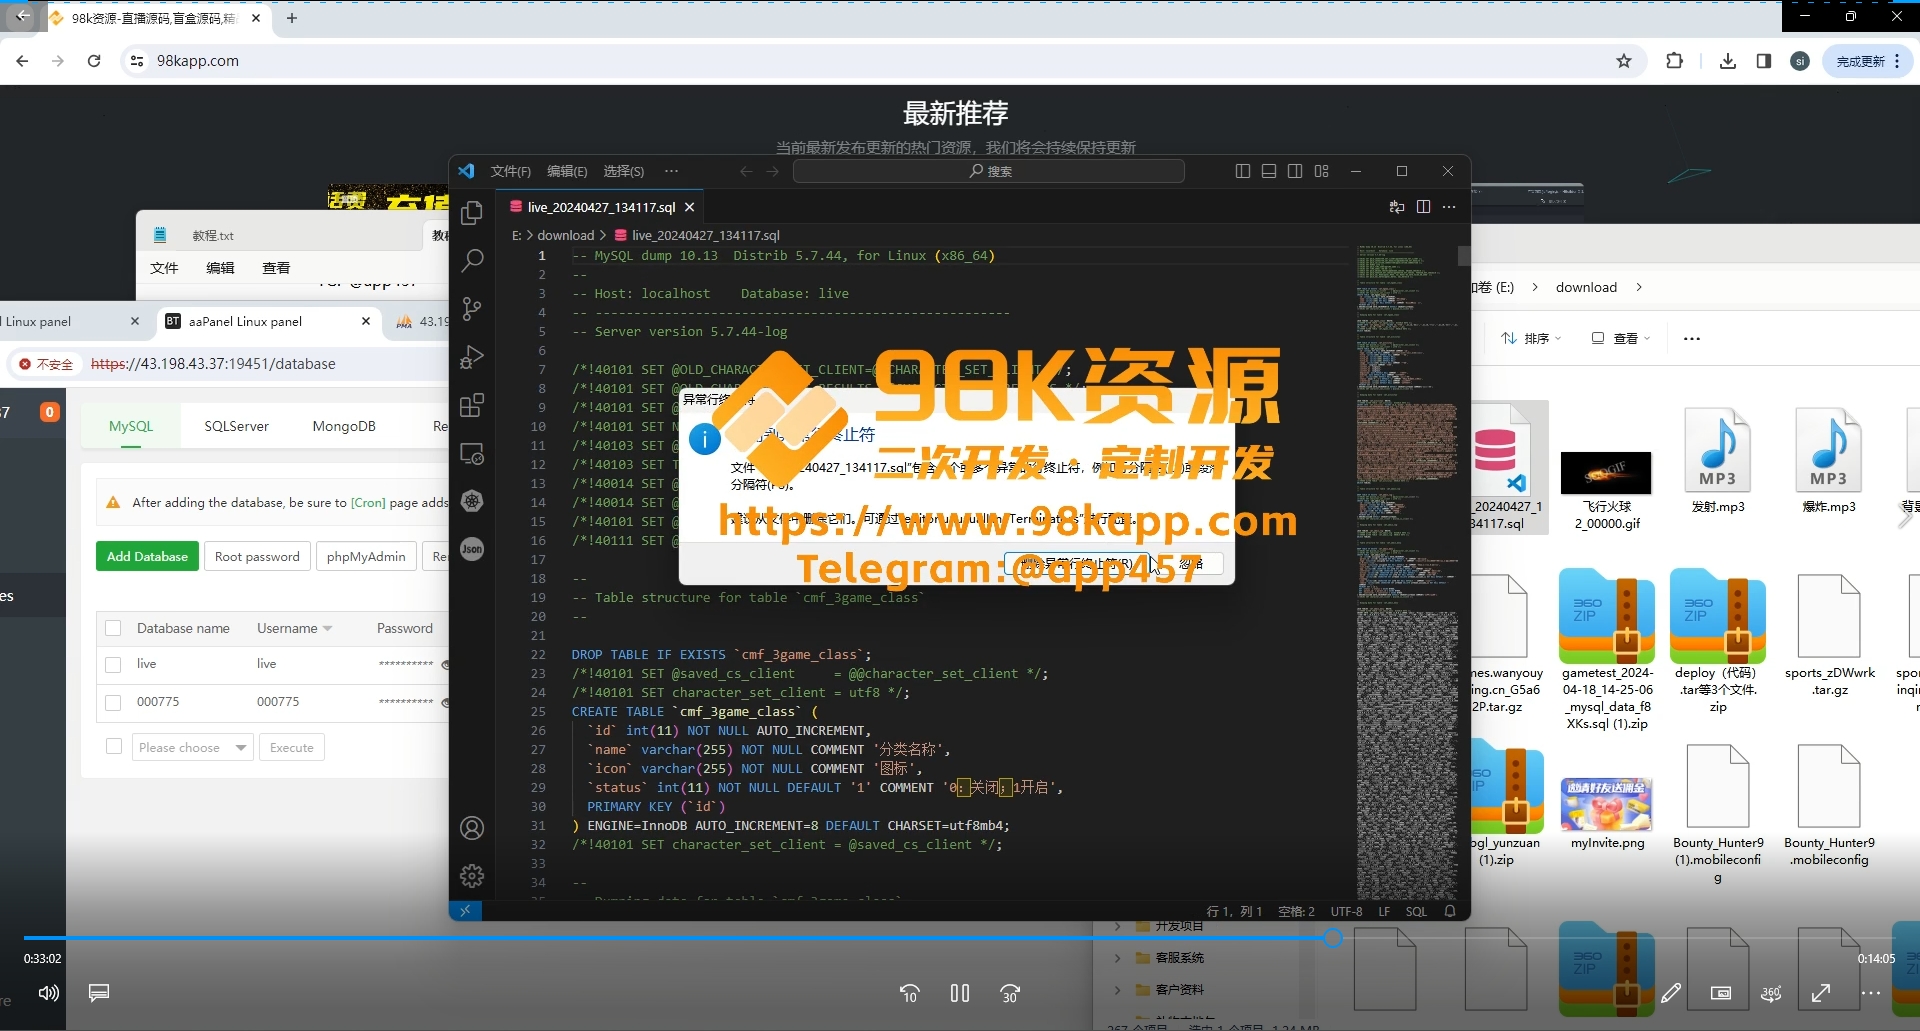This screenshot has height=1031, width=1920.
Task: Click the VS Code command search box
Action: pos(989,171)
